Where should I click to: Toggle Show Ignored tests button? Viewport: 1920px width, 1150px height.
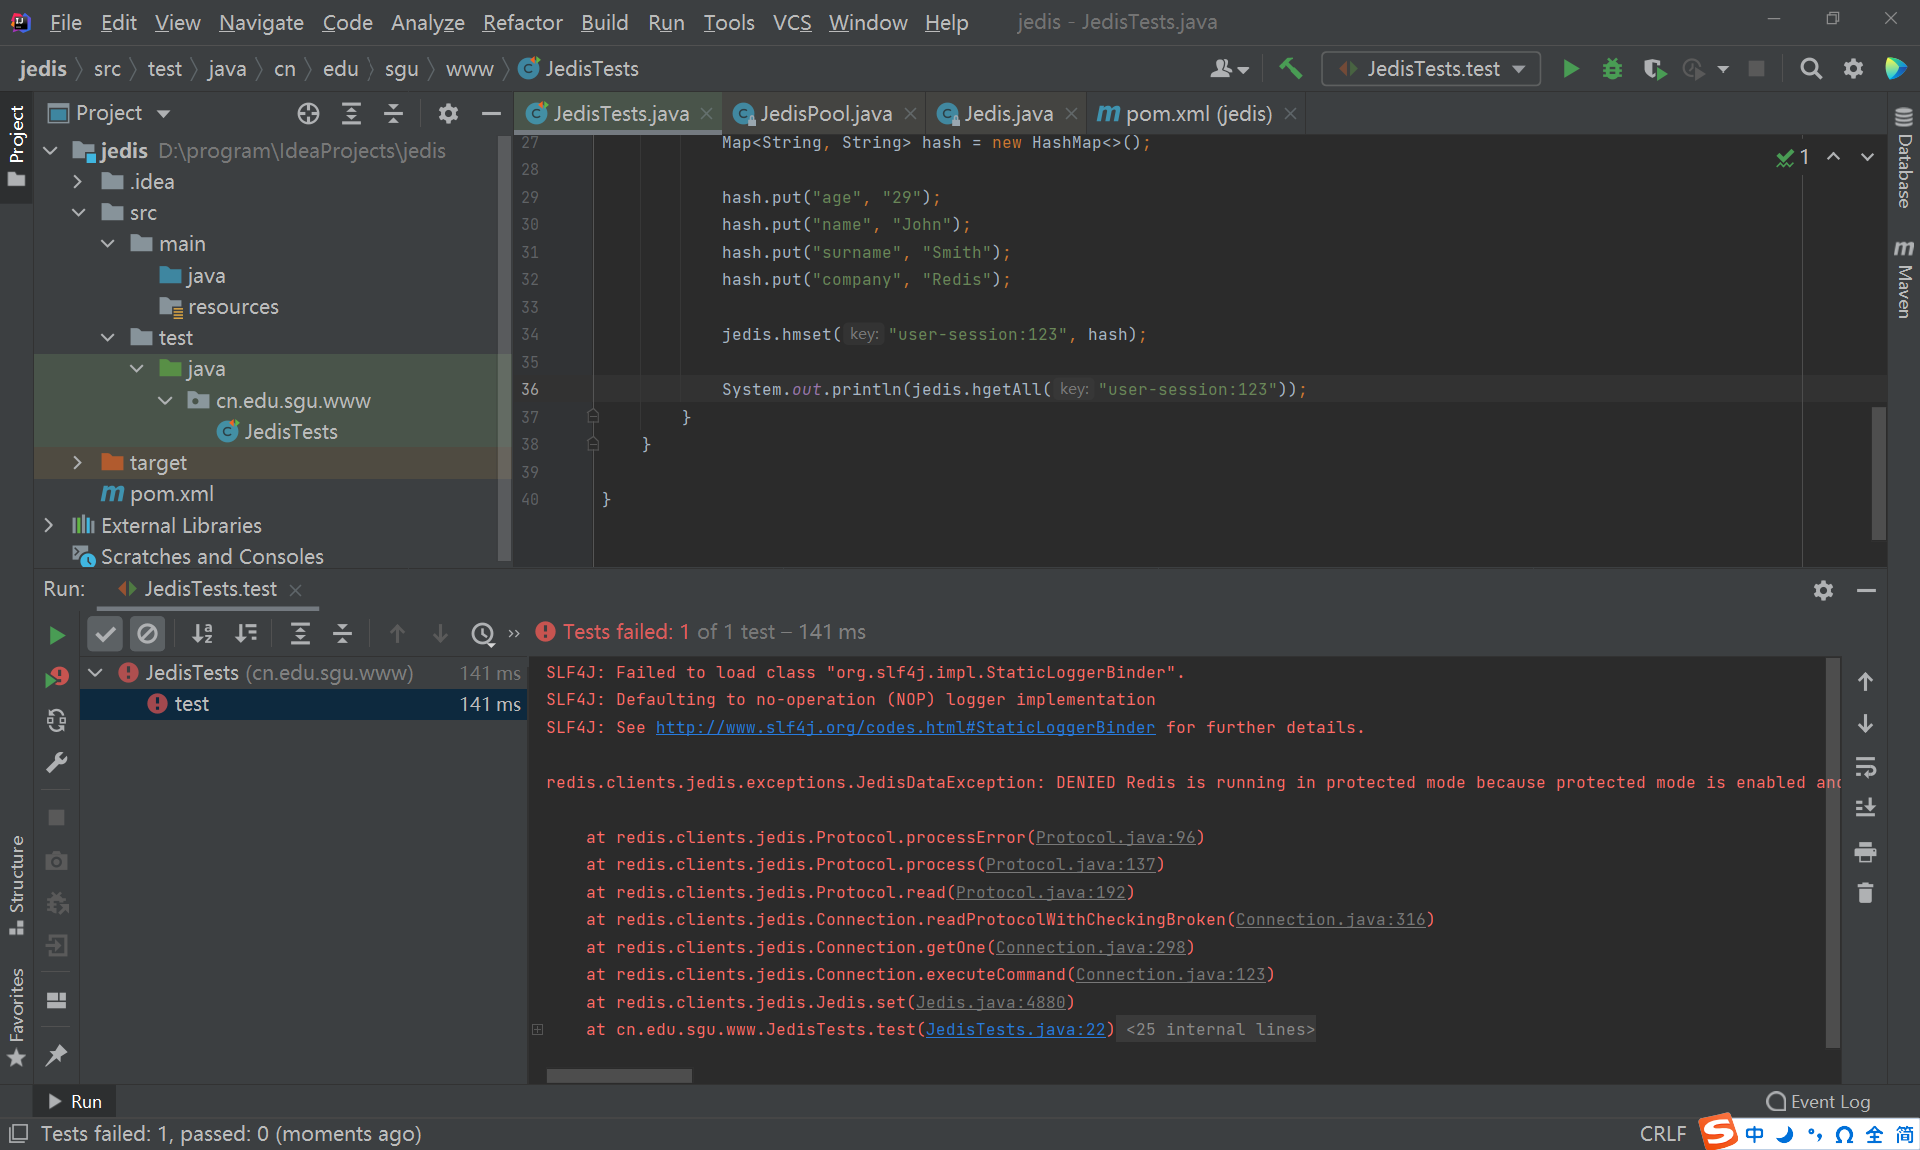[147, 633]
